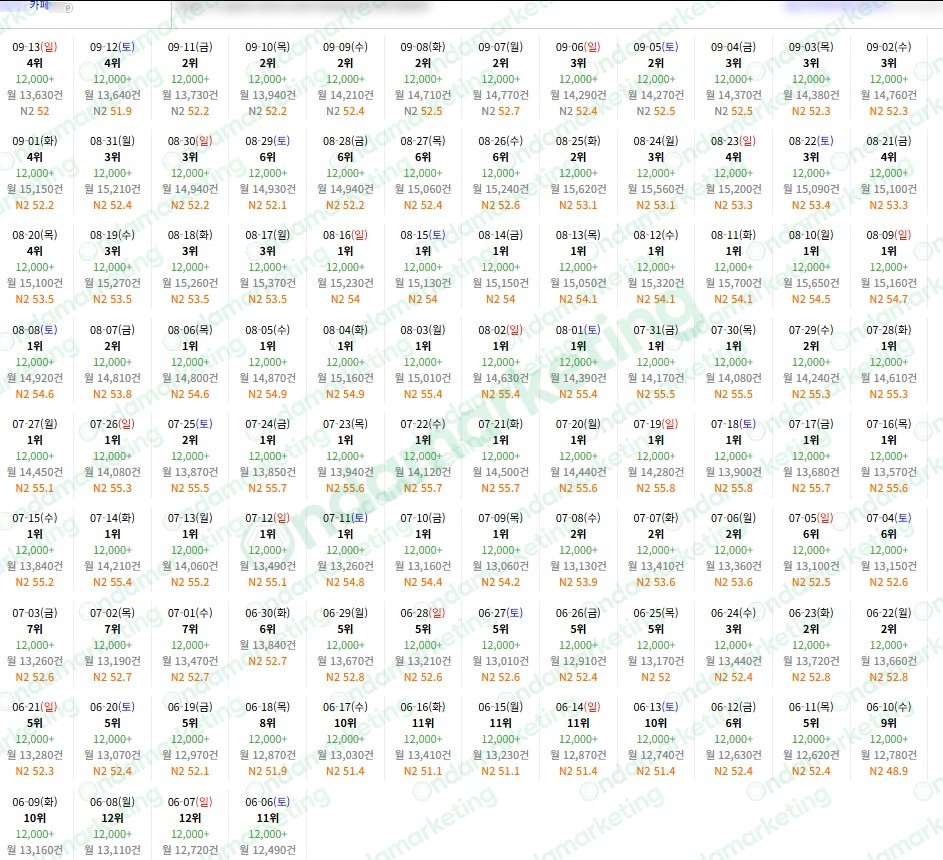Image resolution: width=943 pixels, height=860 pixels.
Task: Select date 08-21(금)
Action: (888, 141)
